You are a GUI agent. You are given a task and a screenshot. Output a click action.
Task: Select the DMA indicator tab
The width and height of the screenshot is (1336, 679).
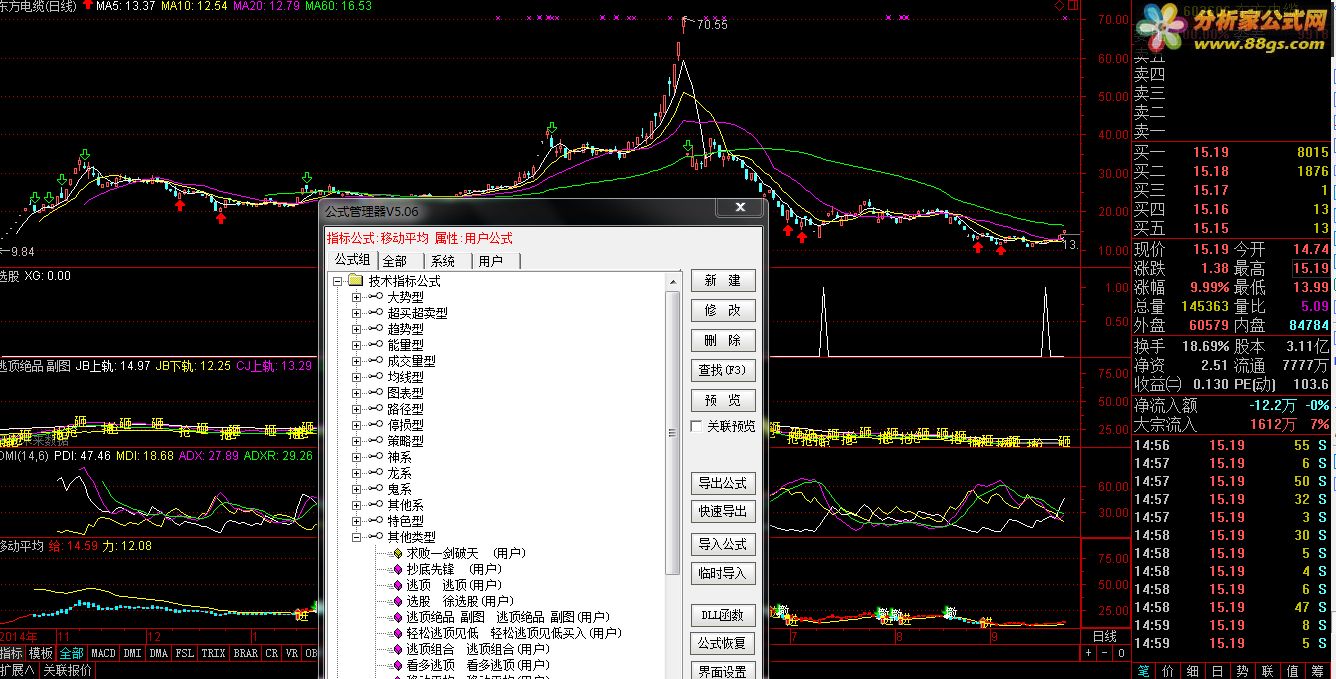(158, 653)
